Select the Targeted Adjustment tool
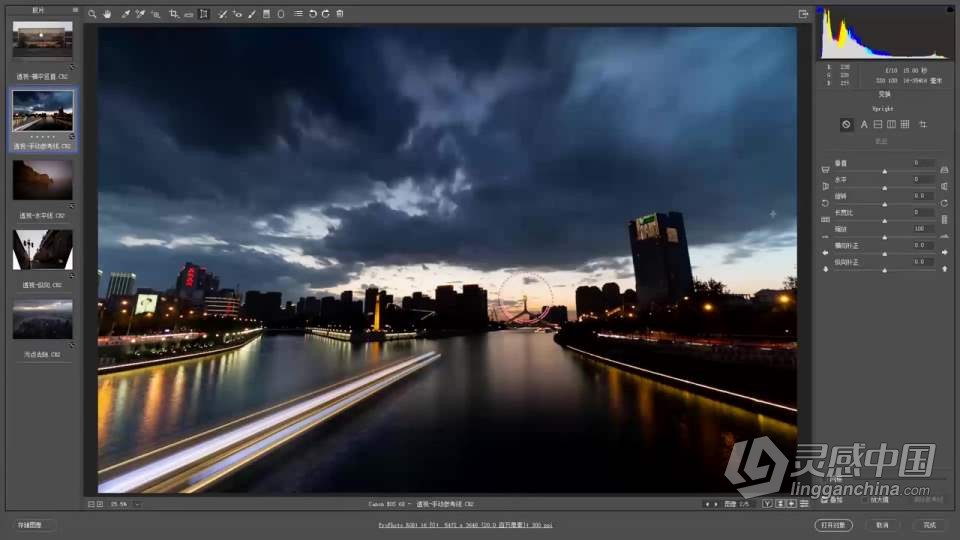 point(156,13)
